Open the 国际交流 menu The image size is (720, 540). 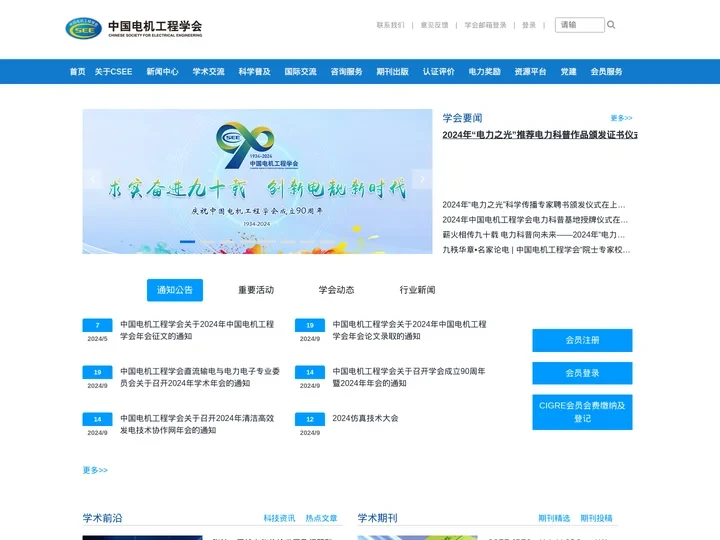click(x=300, y=72)
